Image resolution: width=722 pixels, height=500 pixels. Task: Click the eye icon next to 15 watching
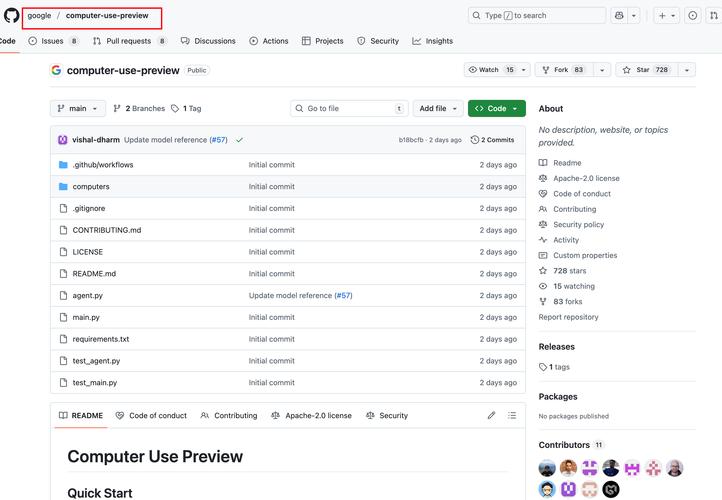tap(543, 286)
